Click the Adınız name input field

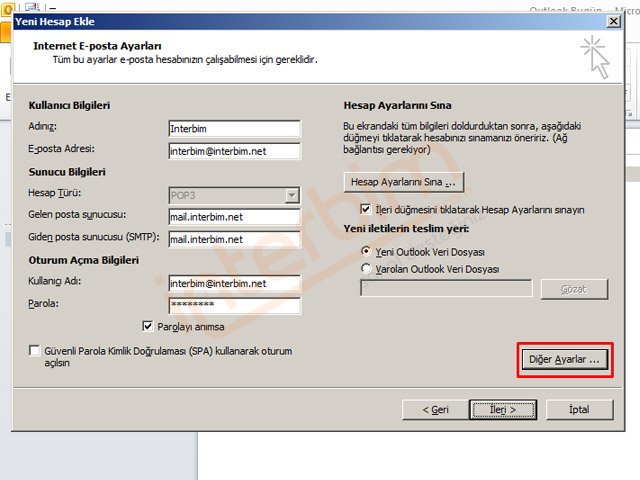tap(234, 128)
